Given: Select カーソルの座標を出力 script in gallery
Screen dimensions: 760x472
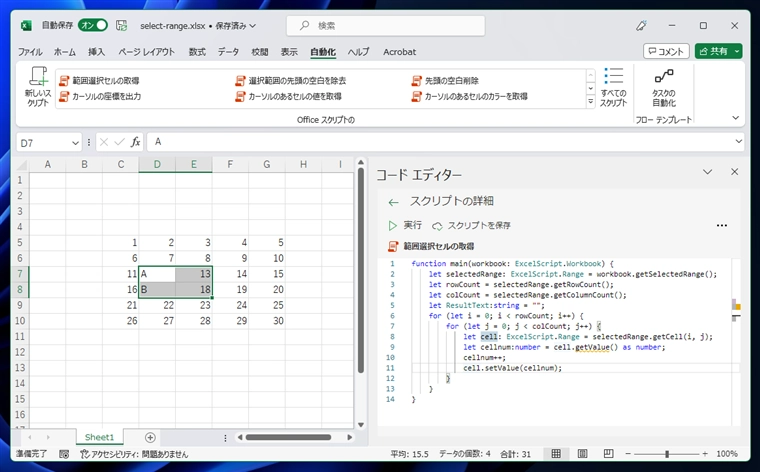Looking at the screenshot, I should [x=100, y=96].
